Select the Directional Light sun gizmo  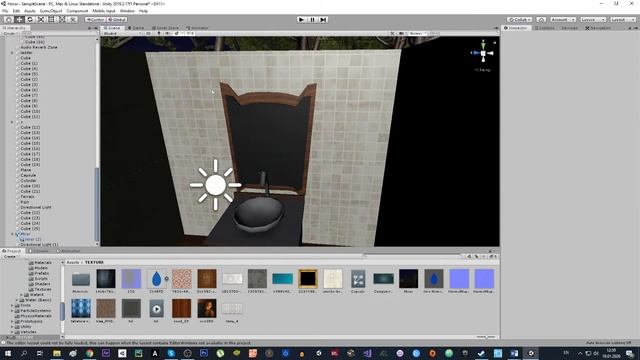coord(215,185)
